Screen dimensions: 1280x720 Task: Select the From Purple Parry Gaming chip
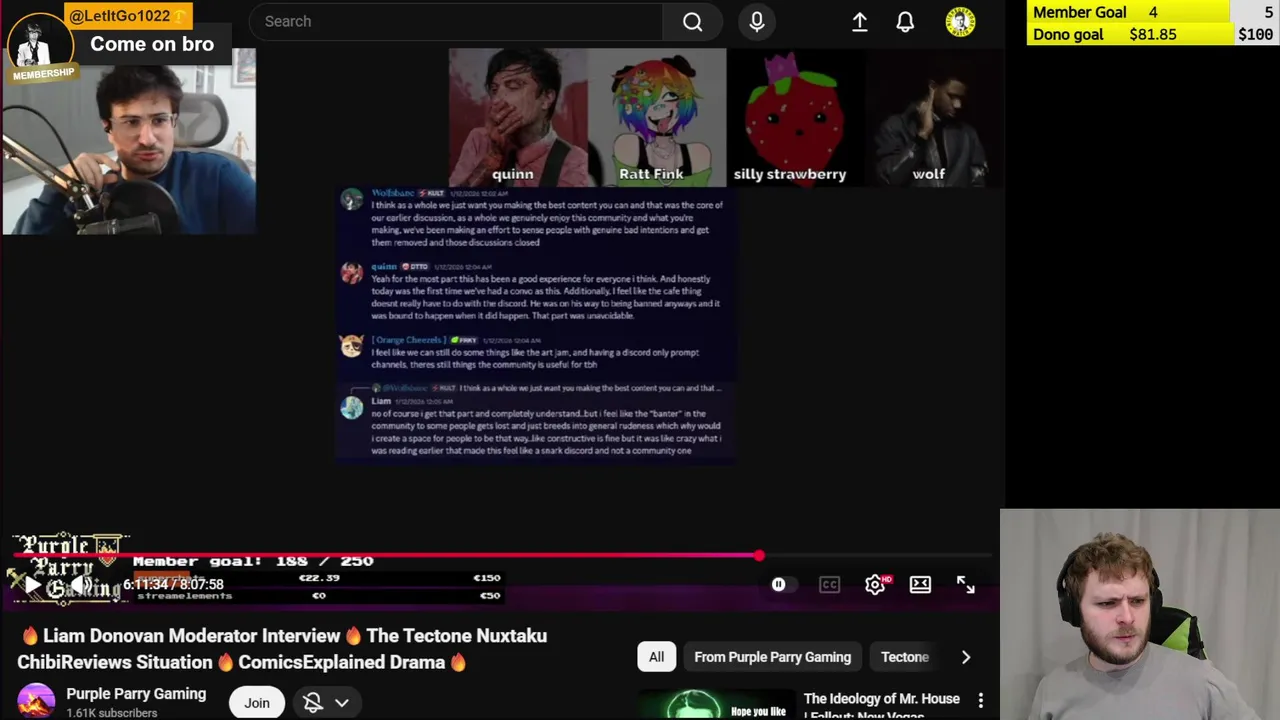pyautogui.click(x=772, y=657)
